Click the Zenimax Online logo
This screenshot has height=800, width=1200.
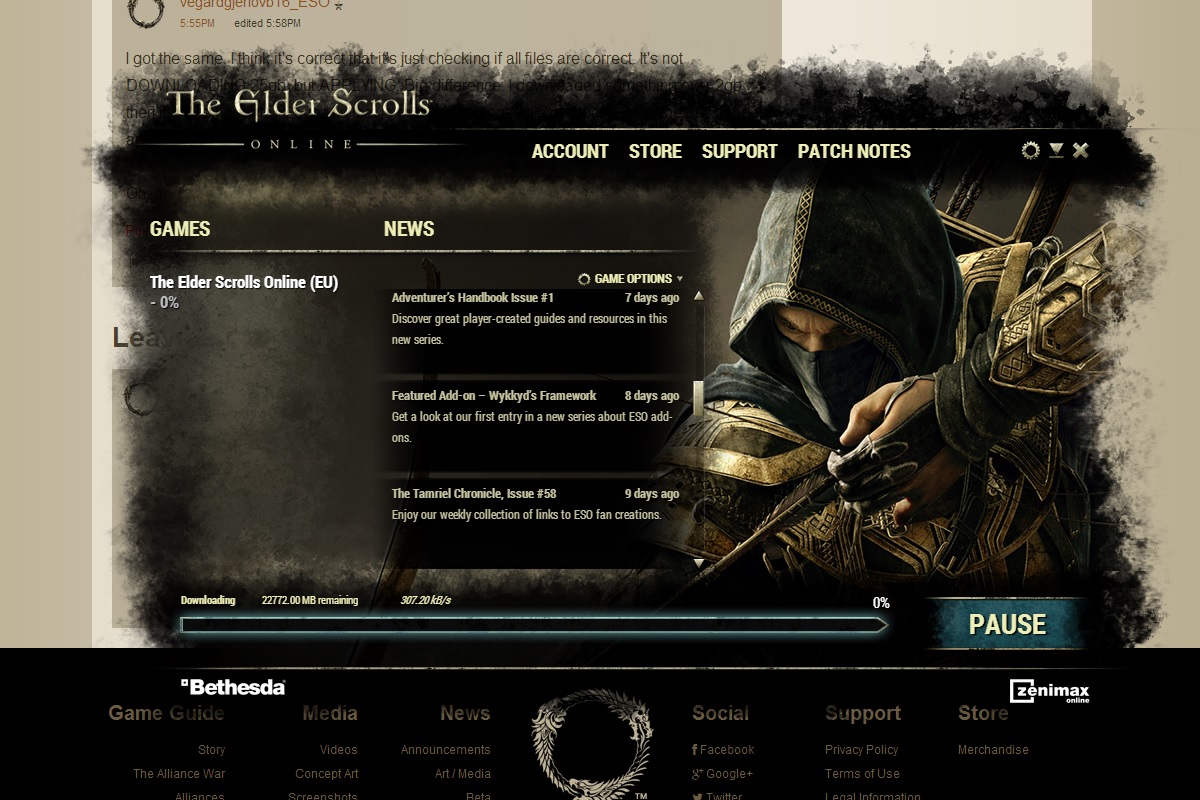click(1049, 691)
